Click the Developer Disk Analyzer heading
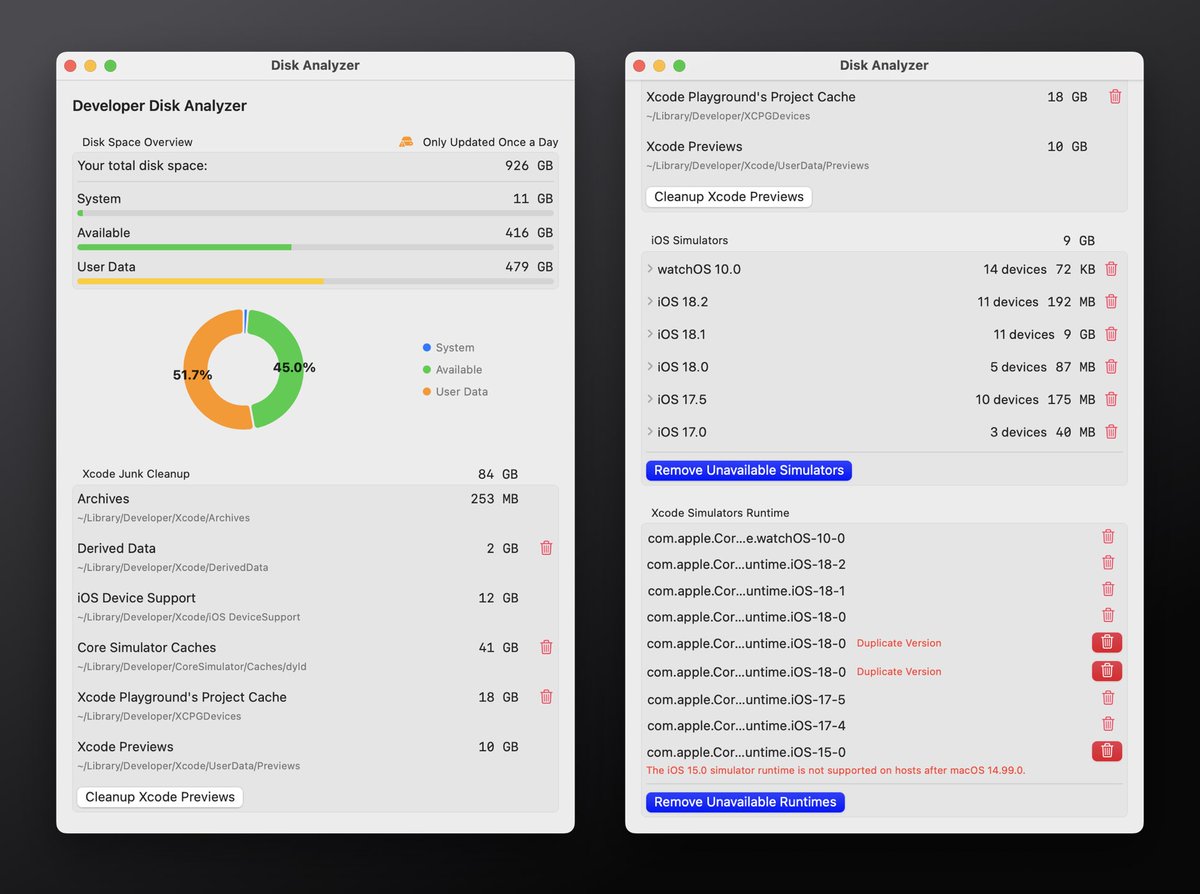 [160, 106]
